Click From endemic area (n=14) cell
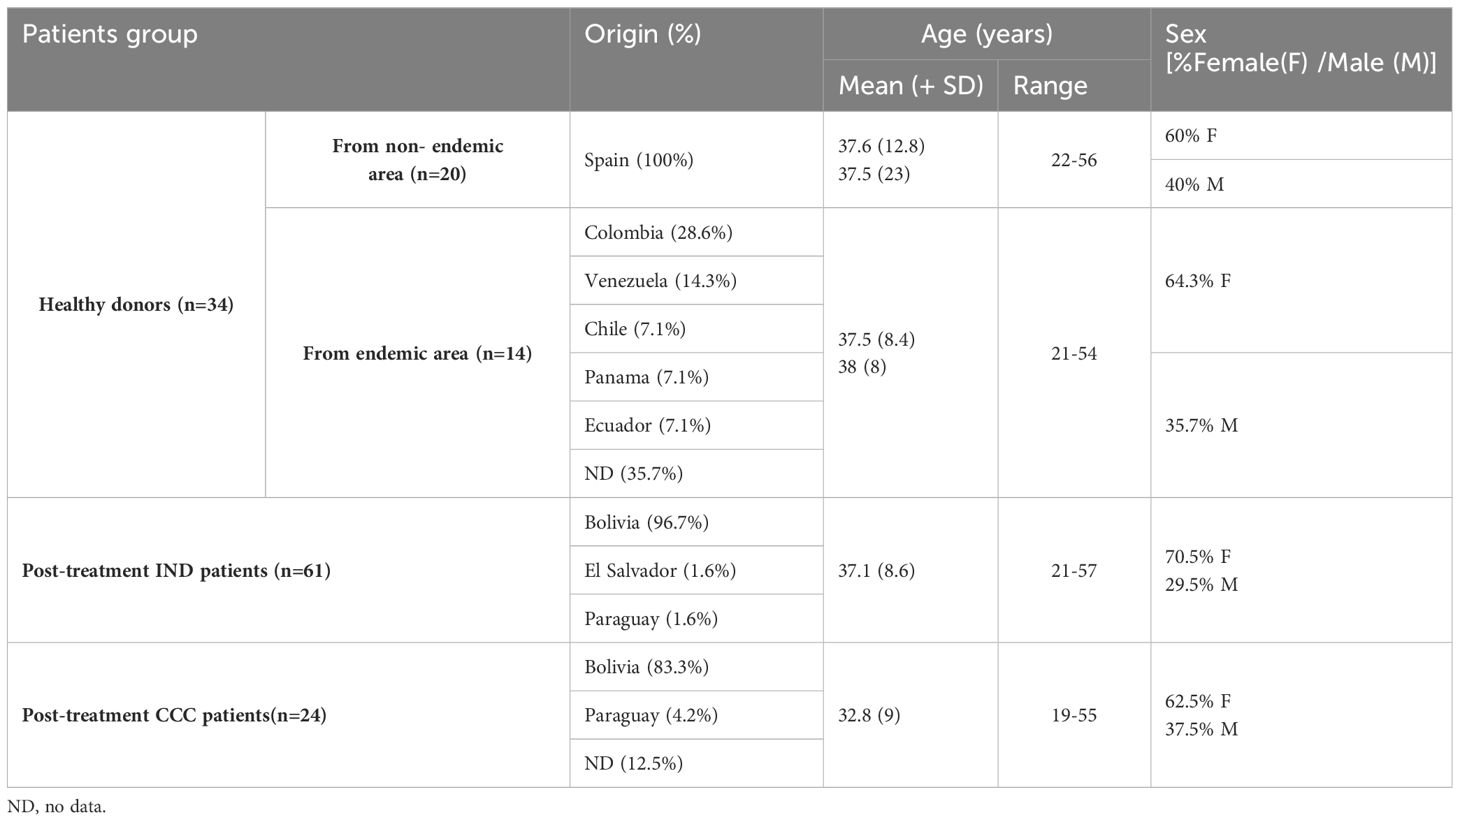The image size is (1460, 822). click(x=418, y=353)
